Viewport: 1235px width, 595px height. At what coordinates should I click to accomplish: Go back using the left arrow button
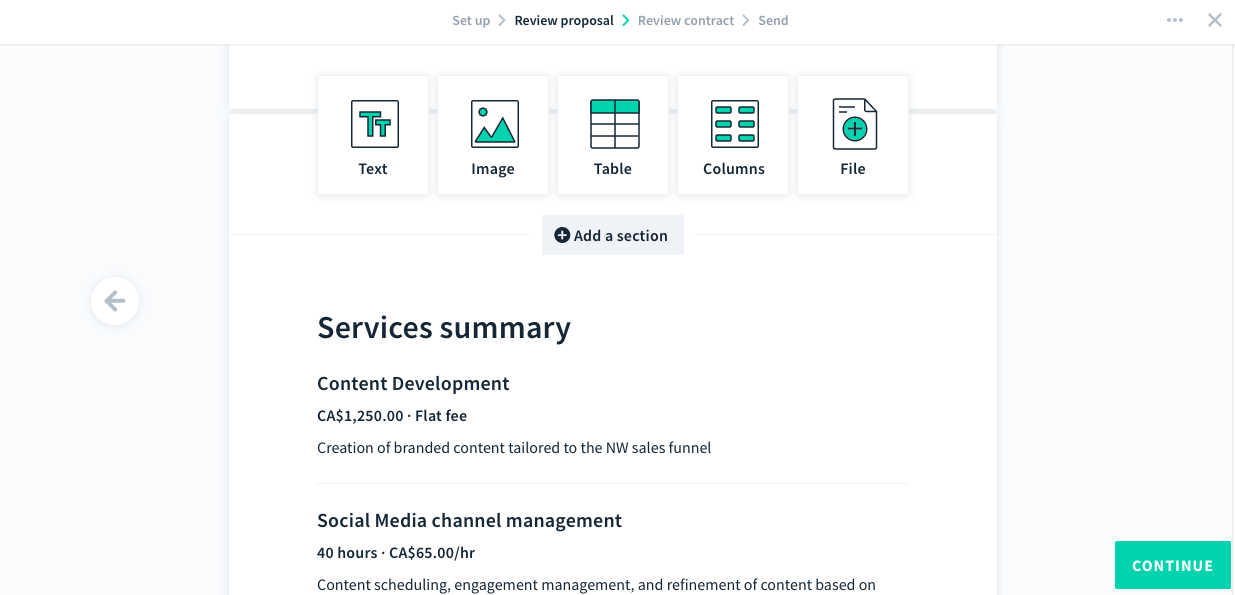[x=115, y=301]
